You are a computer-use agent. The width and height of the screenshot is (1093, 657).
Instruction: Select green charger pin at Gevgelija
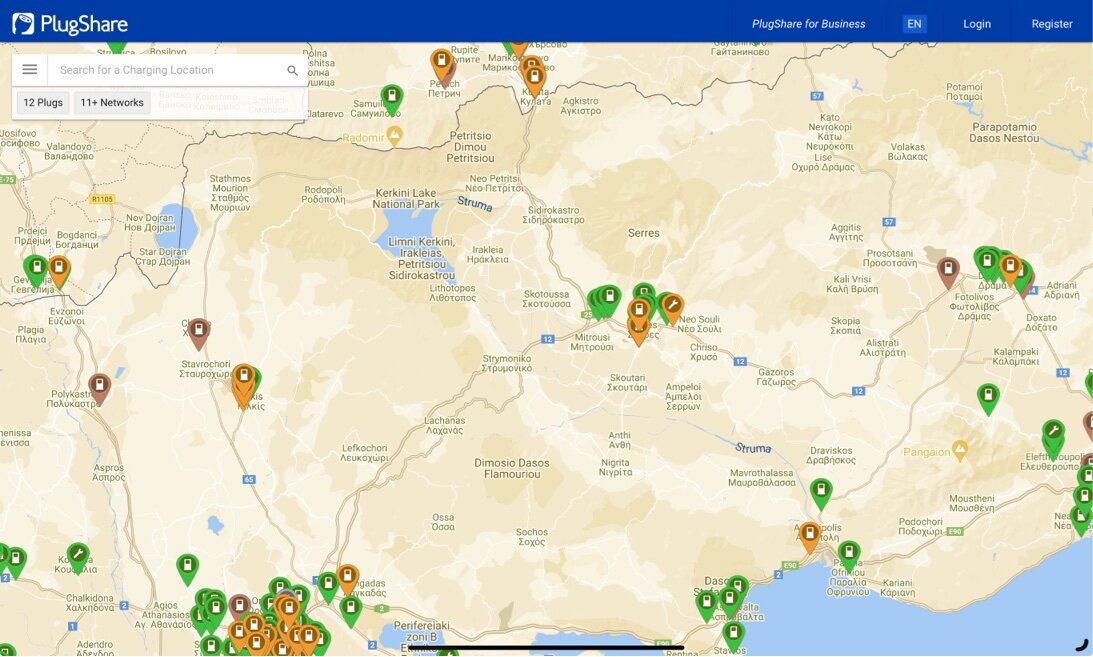click(36, 270)
